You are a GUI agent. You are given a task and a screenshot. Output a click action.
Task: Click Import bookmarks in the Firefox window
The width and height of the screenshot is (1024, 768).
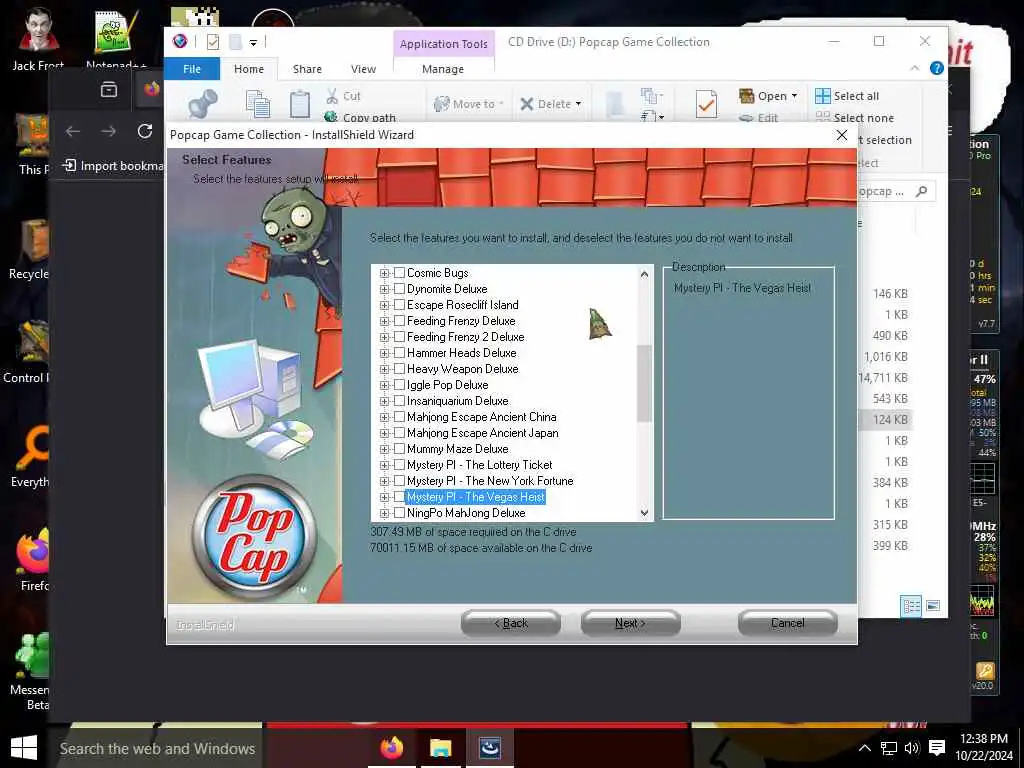click(112, 166)
